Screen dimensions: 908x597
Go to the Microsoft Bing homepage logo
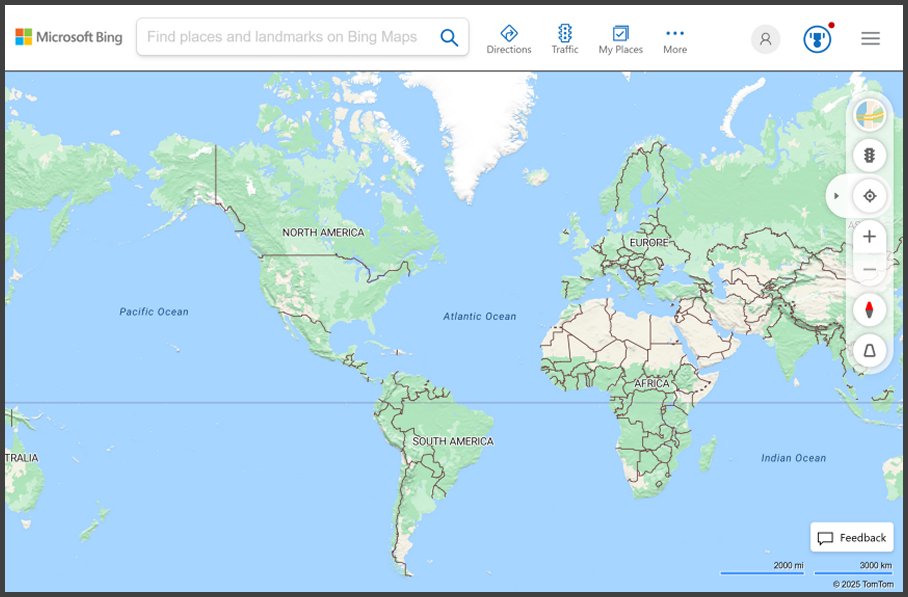(69, 37)
